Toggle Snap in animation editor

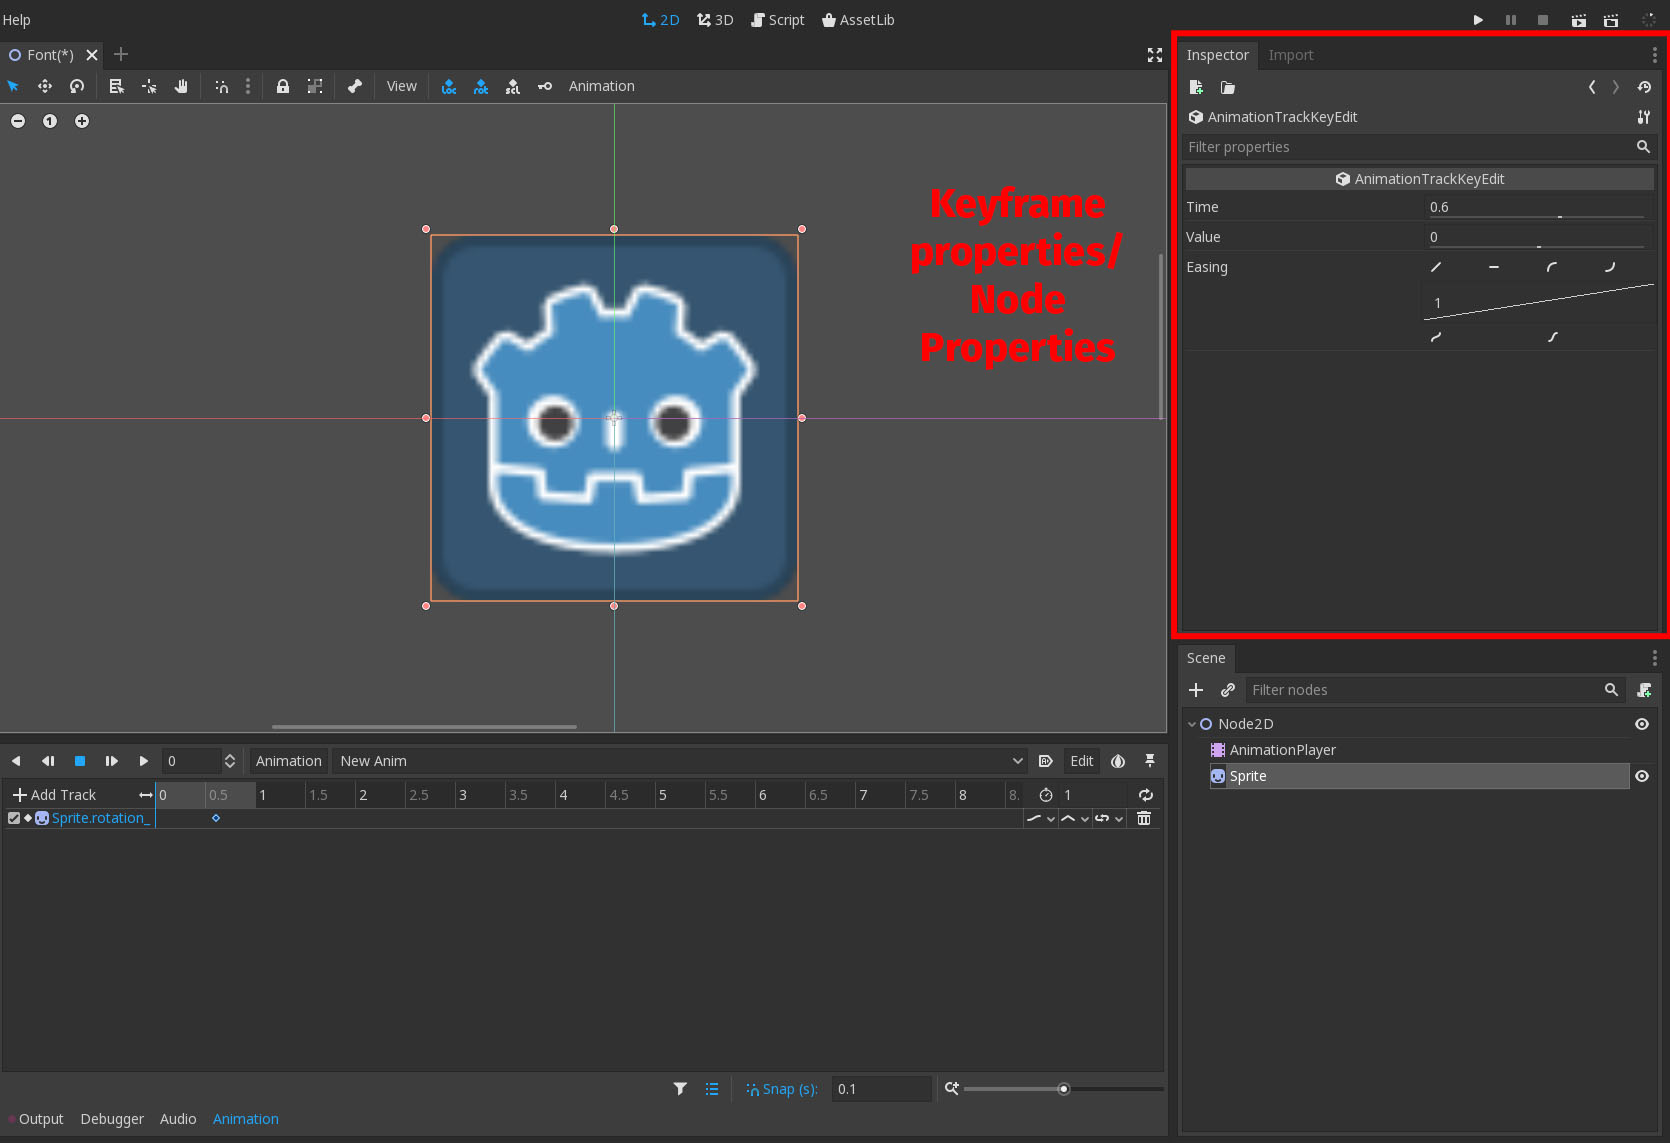pos(781,1089)
